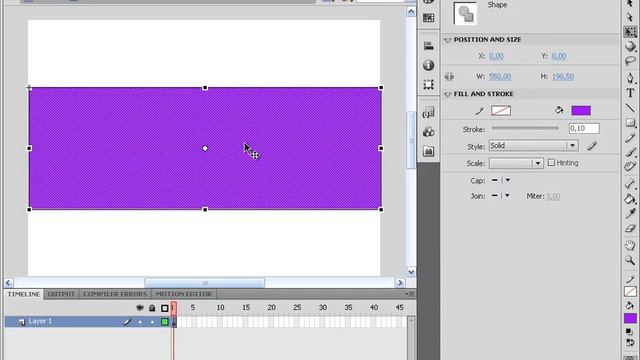Screen dimensions: 640x360
Task: Select the Eraser tool
Action: [630, 228]
